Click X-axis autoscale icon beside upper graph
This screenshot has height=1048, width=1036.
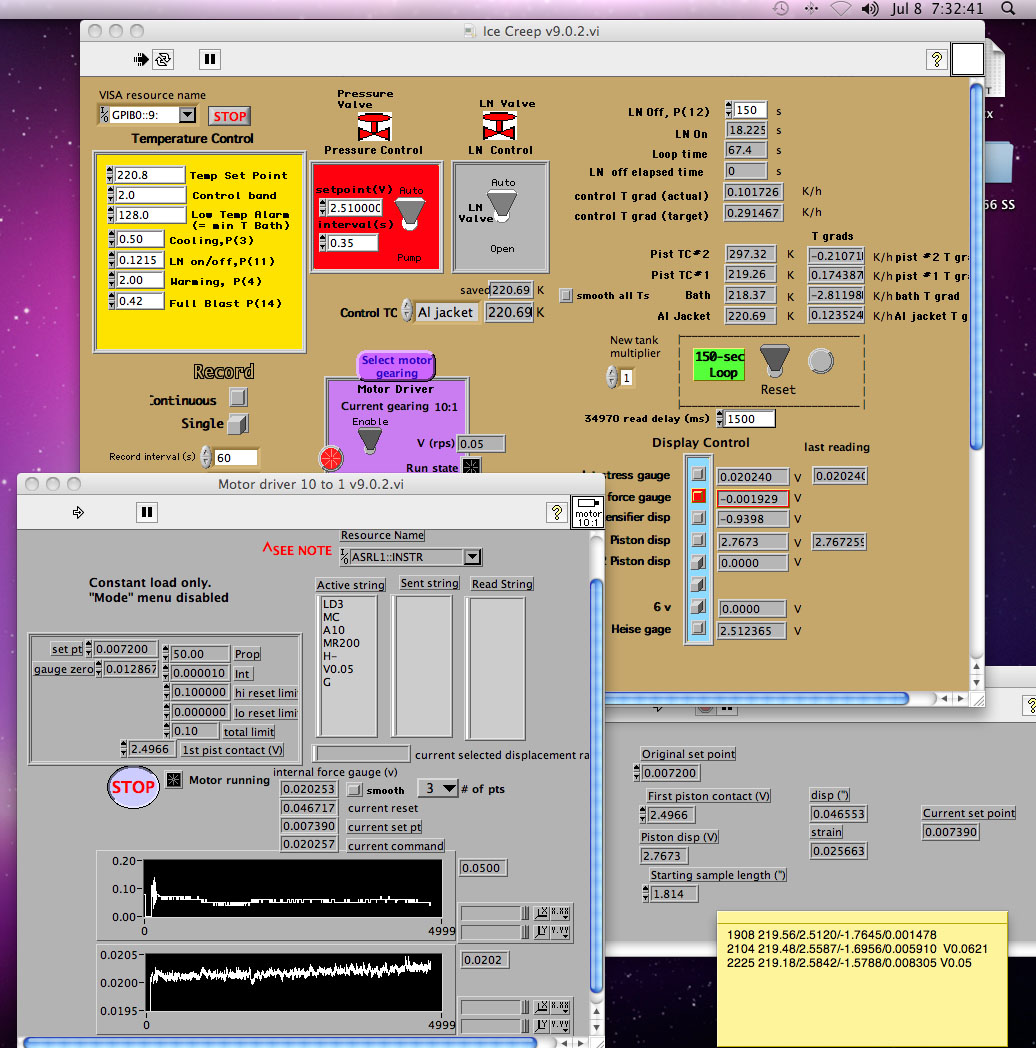point(542,913)
